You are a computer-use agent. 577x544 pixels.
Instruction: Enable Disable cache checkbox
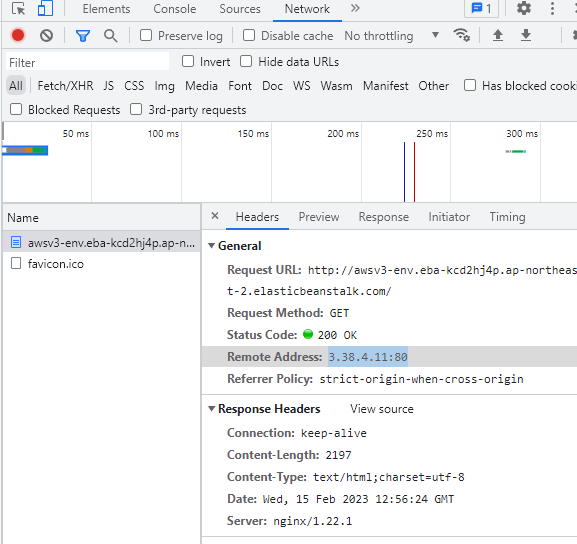click(249, 35)
